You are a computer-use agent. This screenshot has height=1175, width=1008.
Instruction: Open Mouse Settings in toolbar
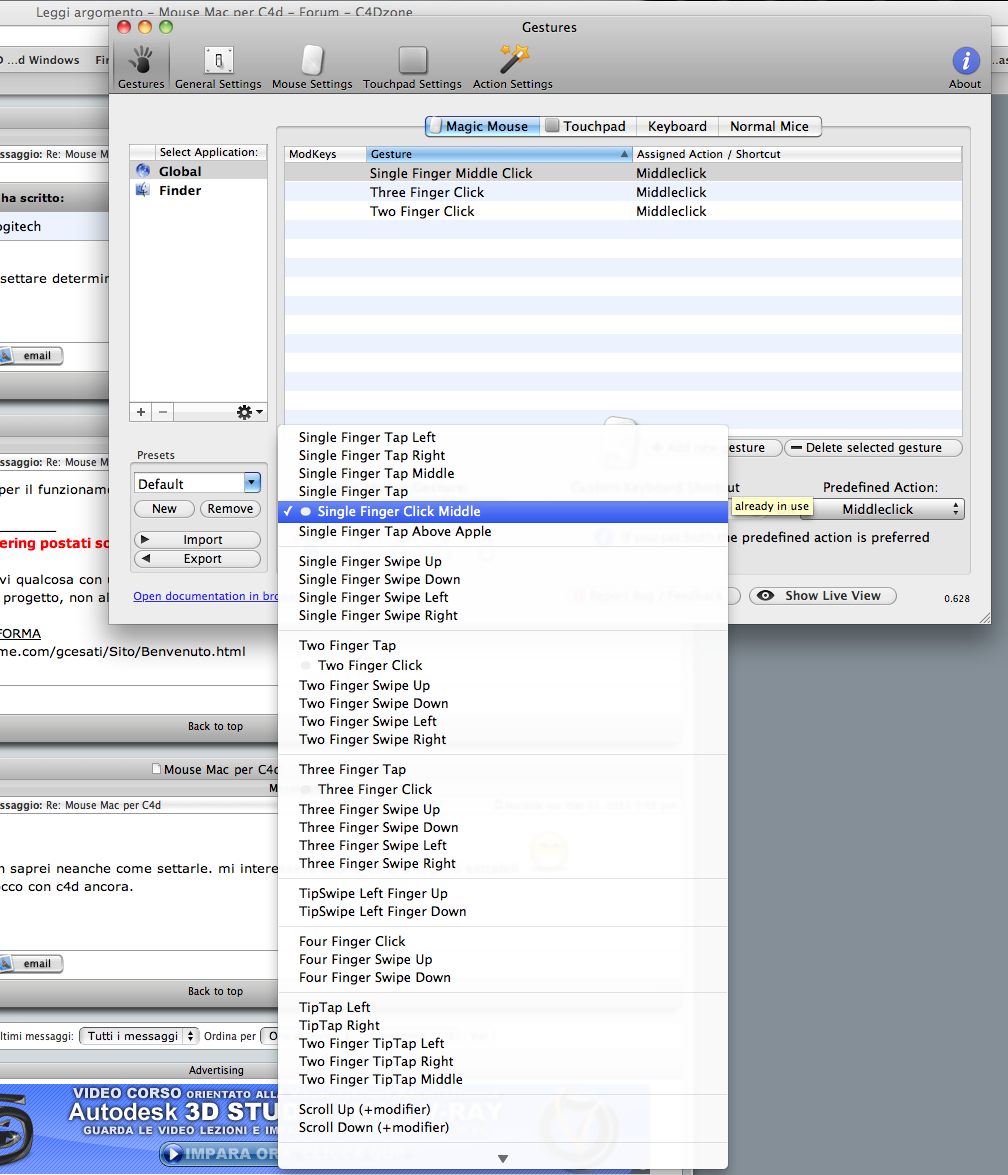pos(312,67)
